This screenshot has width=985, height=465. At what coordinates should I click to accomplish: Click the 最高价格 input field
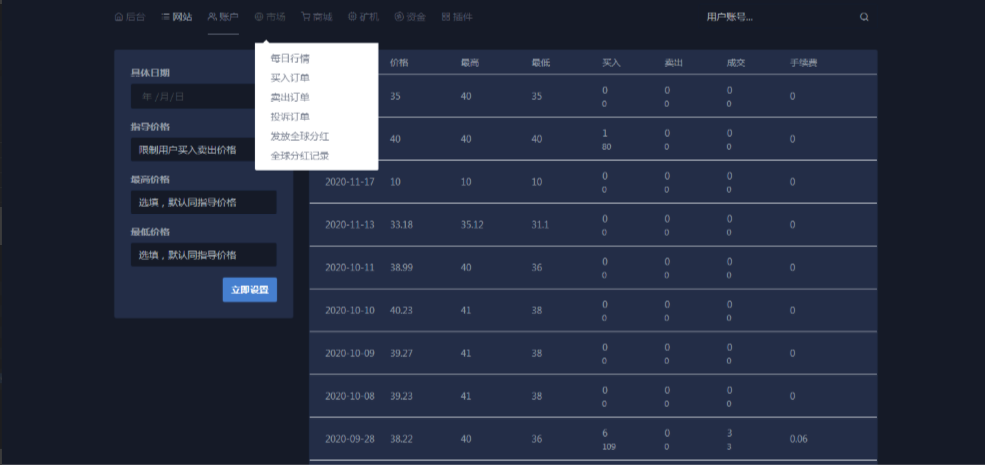click(x=204, y=202)
